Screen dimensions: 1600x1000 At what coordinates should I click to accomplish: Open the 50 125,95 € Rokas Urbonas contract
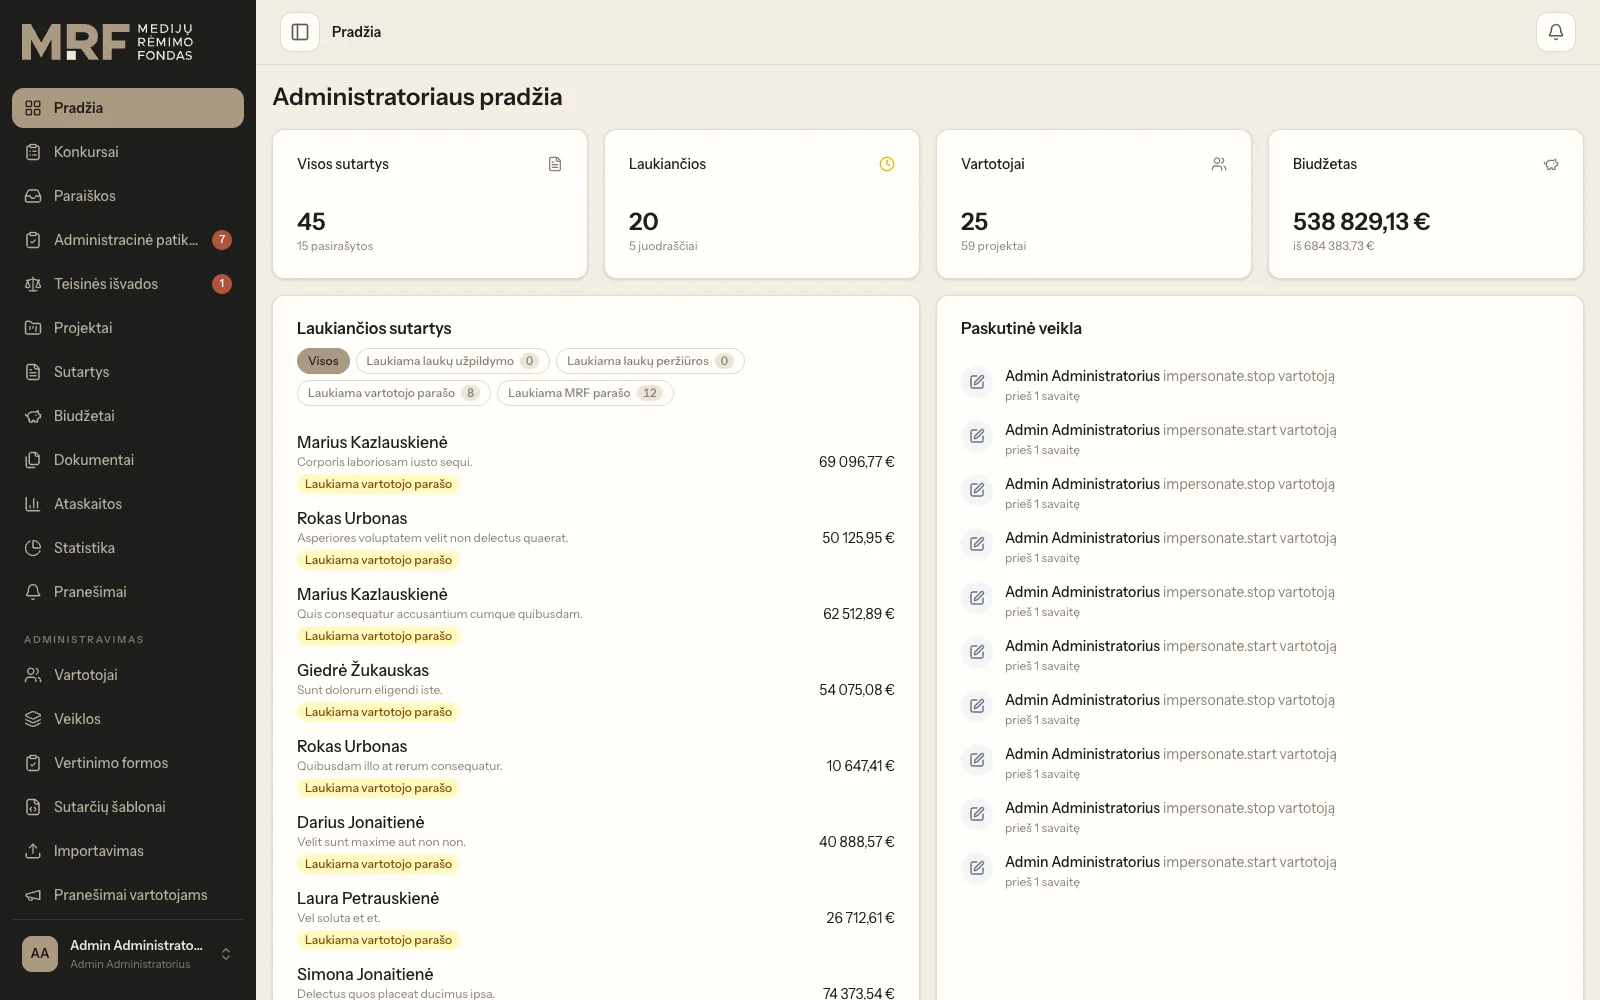[596, 538]
